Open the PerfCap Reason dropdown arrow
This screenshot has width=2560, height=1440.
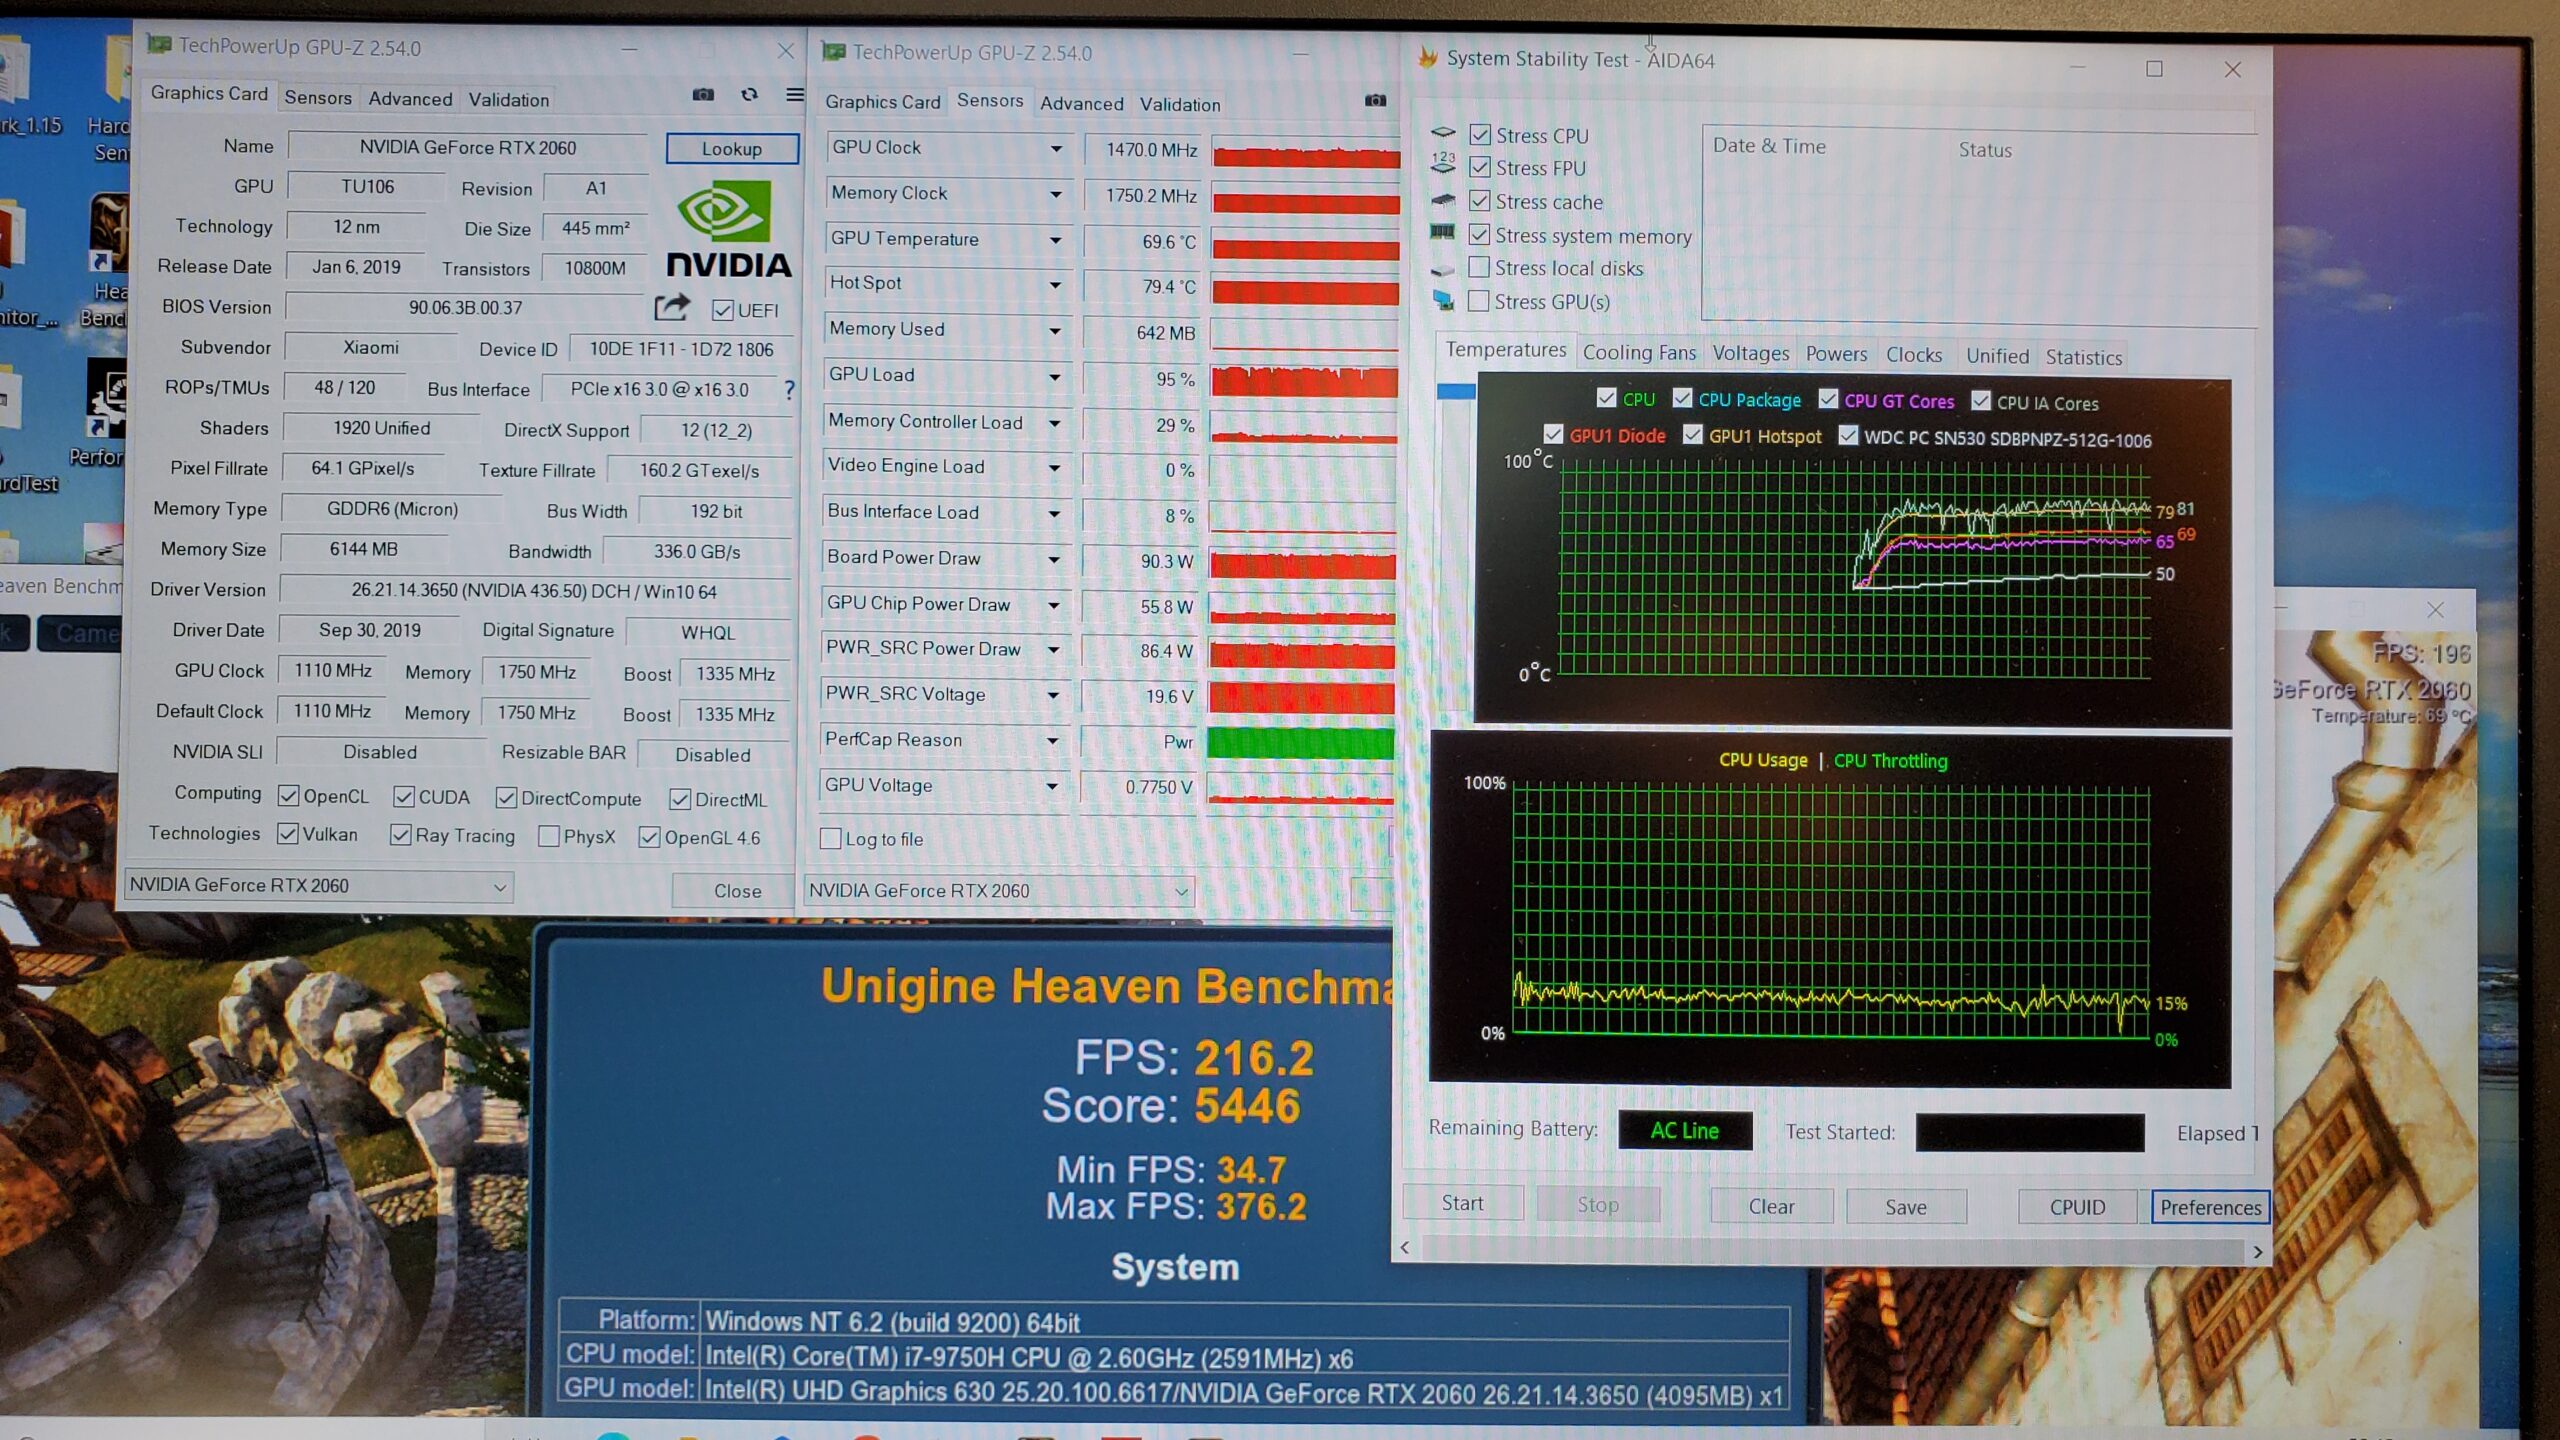1052,740
